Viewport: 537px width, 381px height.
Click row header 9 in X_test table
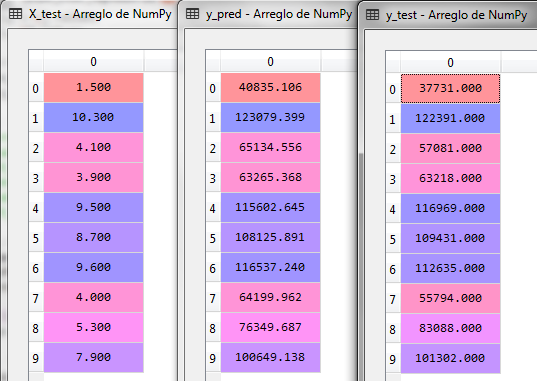(x=36, y=358)
